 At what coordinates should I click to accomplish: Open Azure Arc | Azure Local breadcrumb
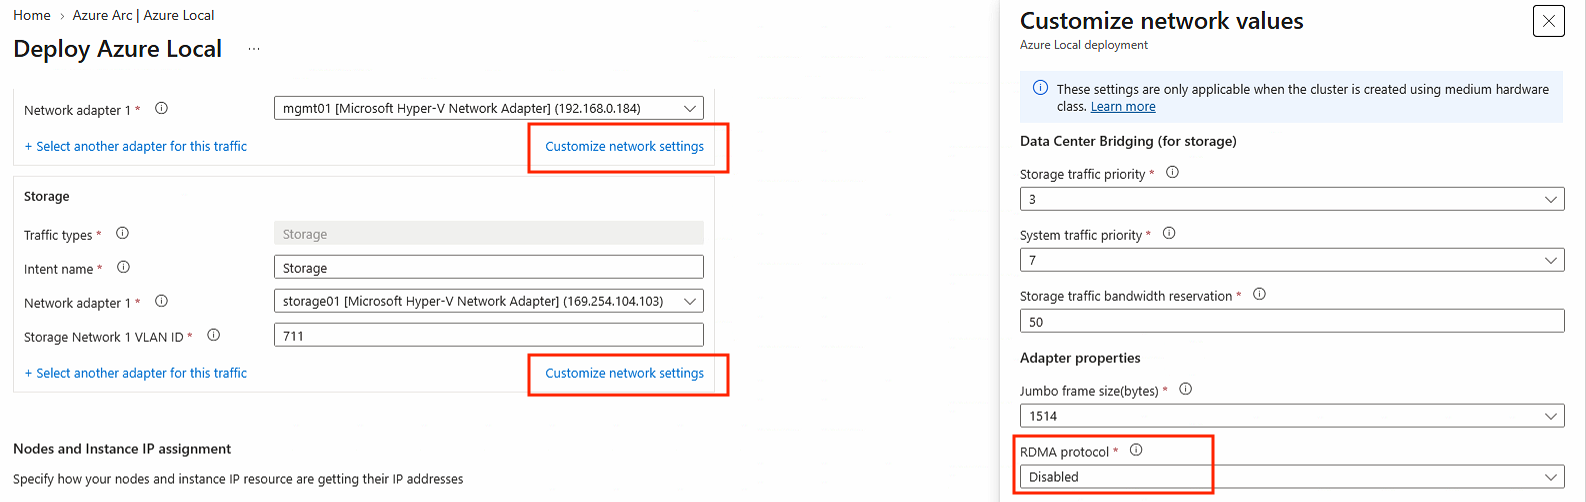click(x=143, y=15)
